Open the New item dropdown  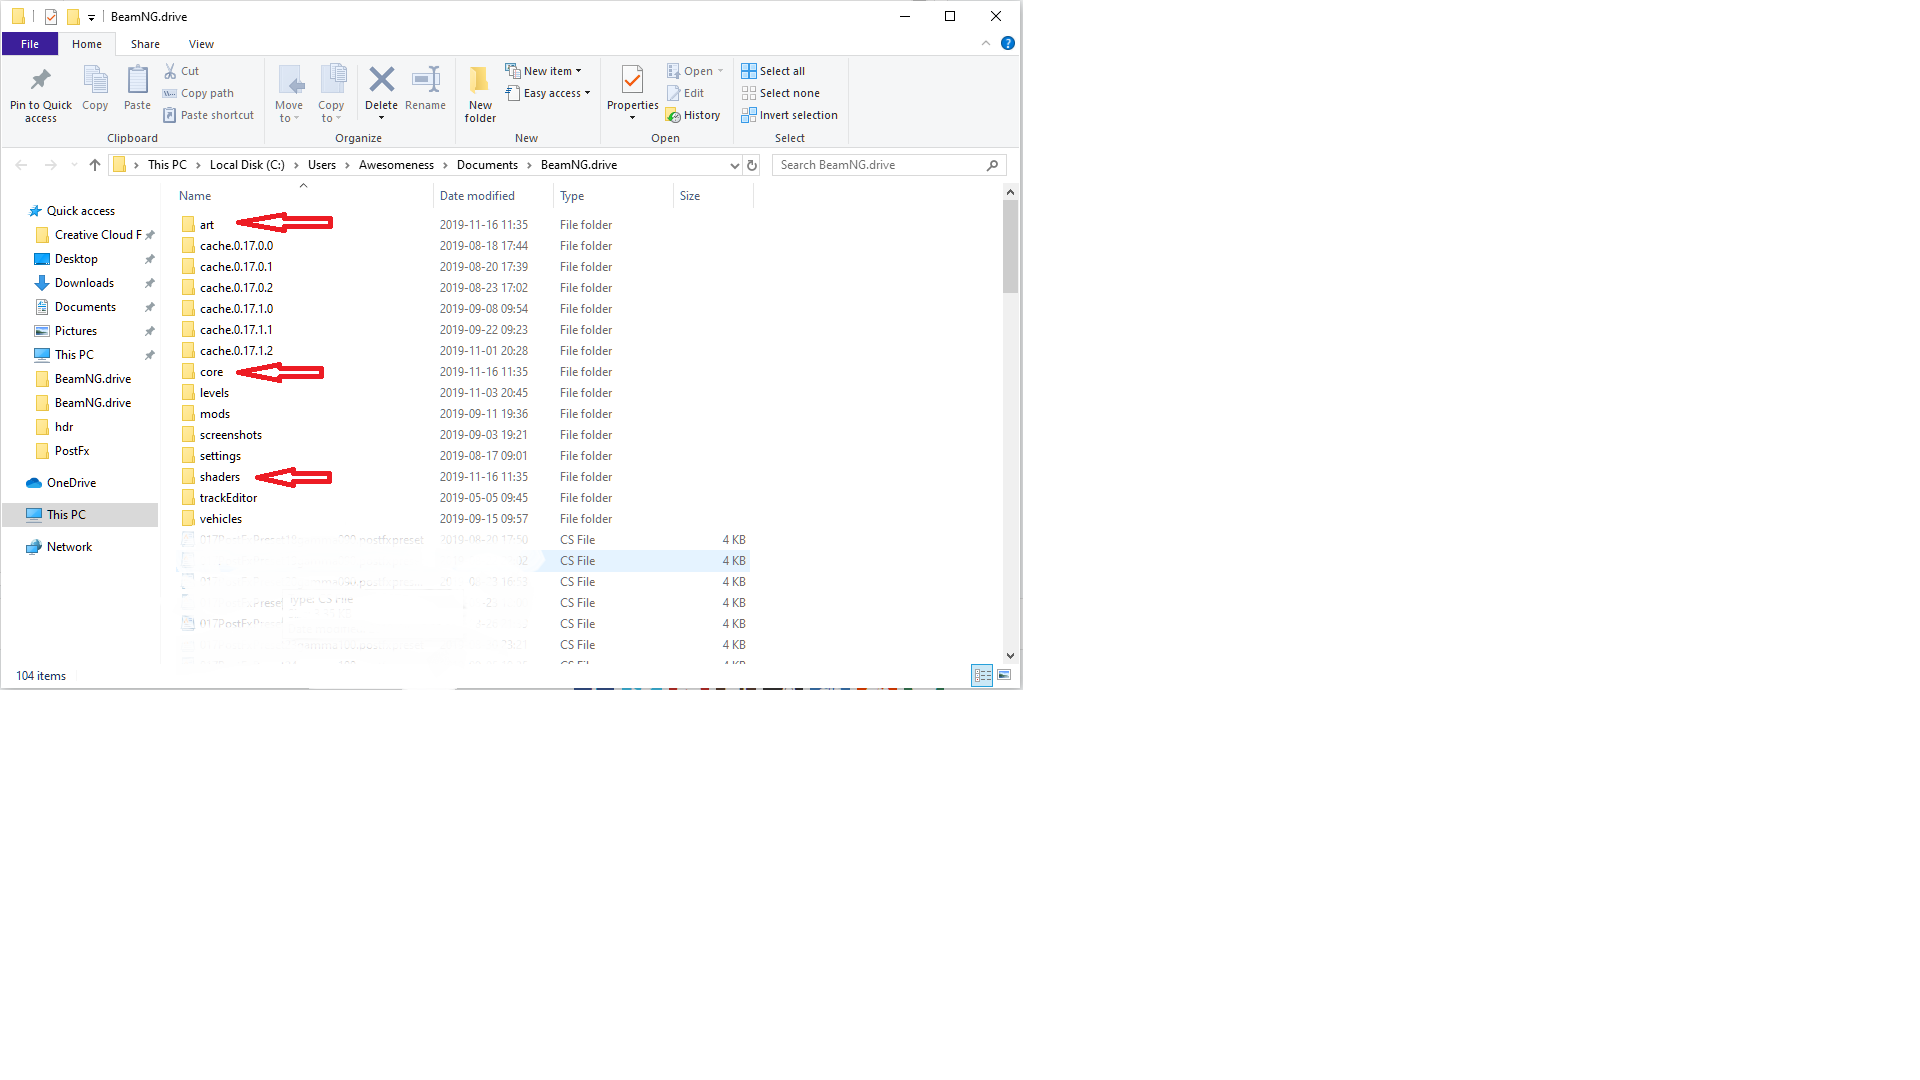[x=543, y=71]
